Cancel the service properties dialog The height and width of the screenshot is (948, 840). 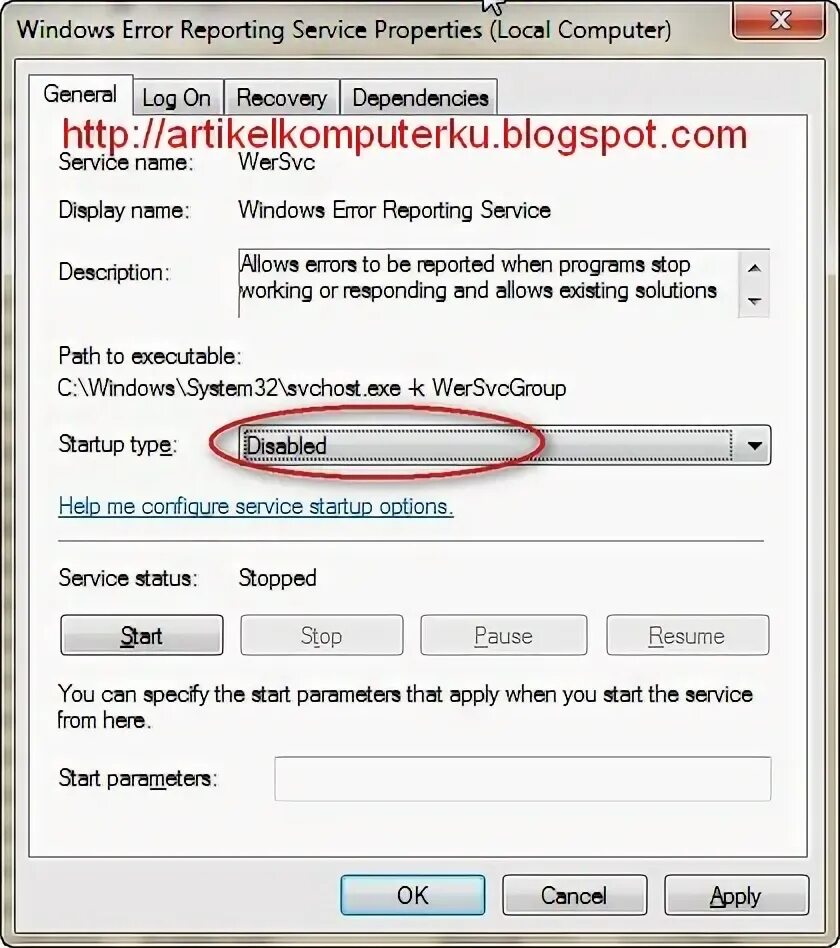point(575,895)
